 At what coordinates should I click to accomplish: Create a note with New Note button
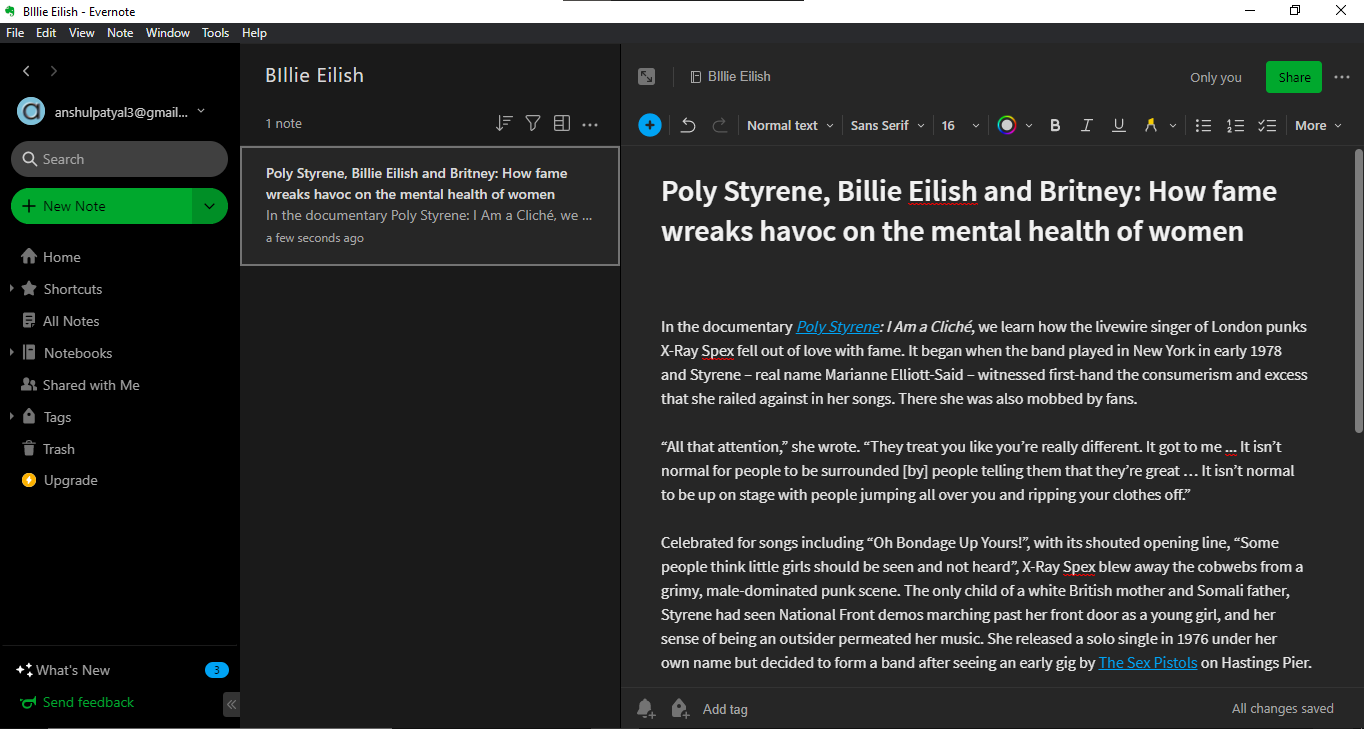pos(101,206)
